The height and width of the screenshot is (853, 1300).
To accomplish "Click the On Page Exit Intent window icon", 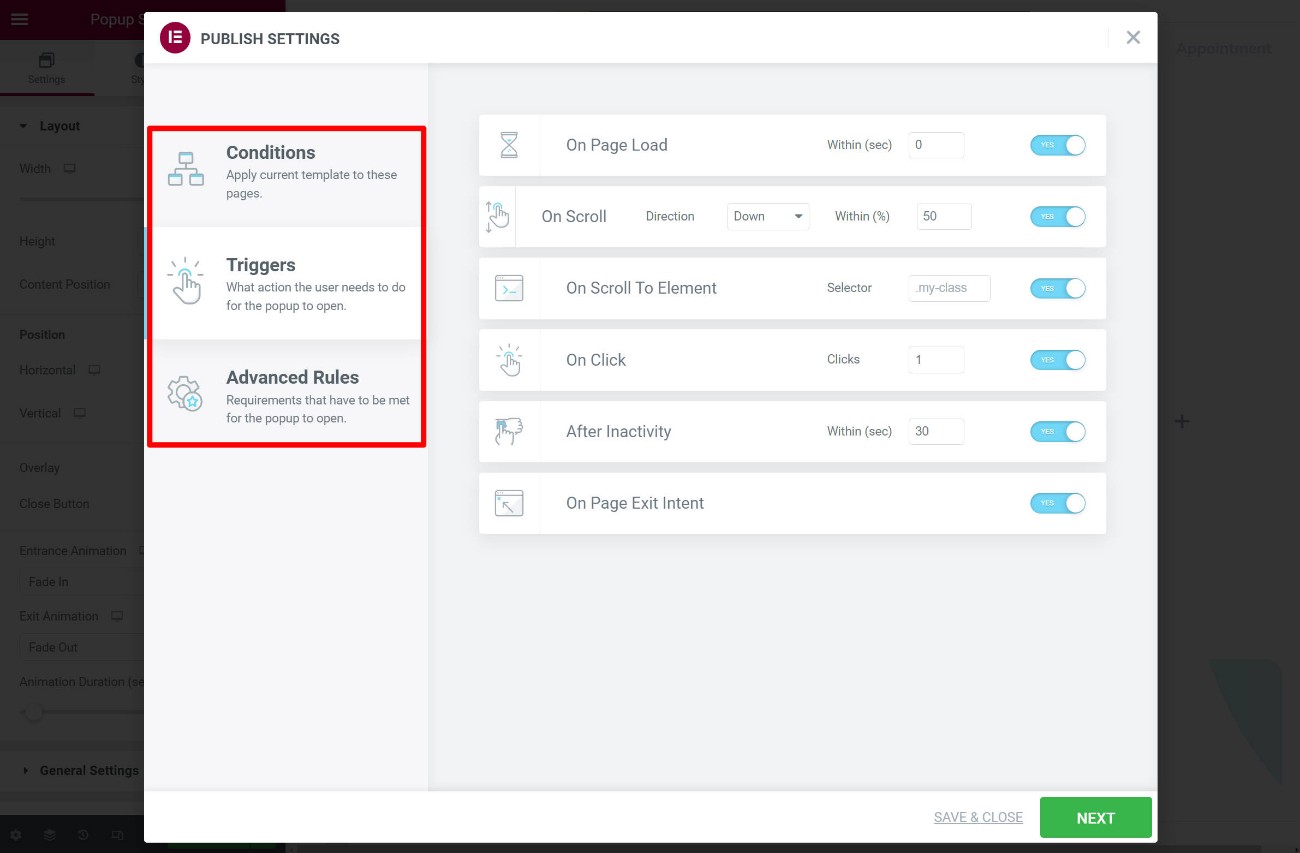I will pyautogui.click(x=509, y=503).
